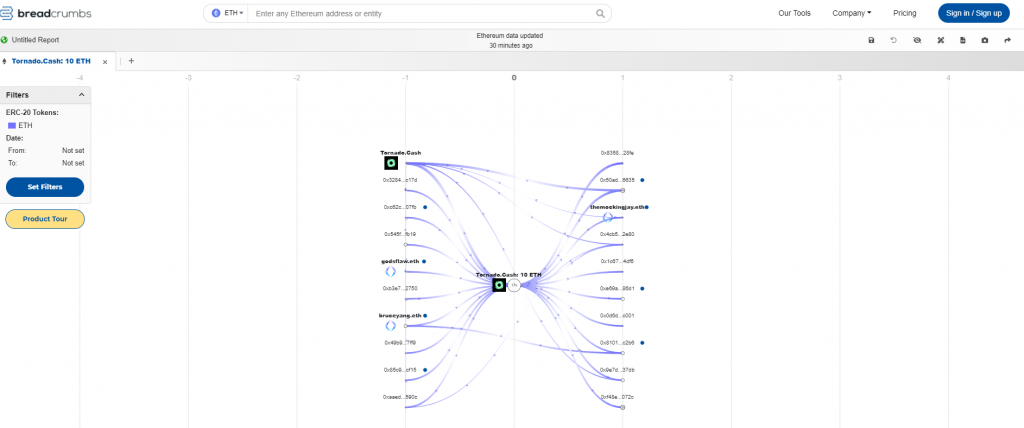Select address node 0x0d6d...c001

pos(617,316)
